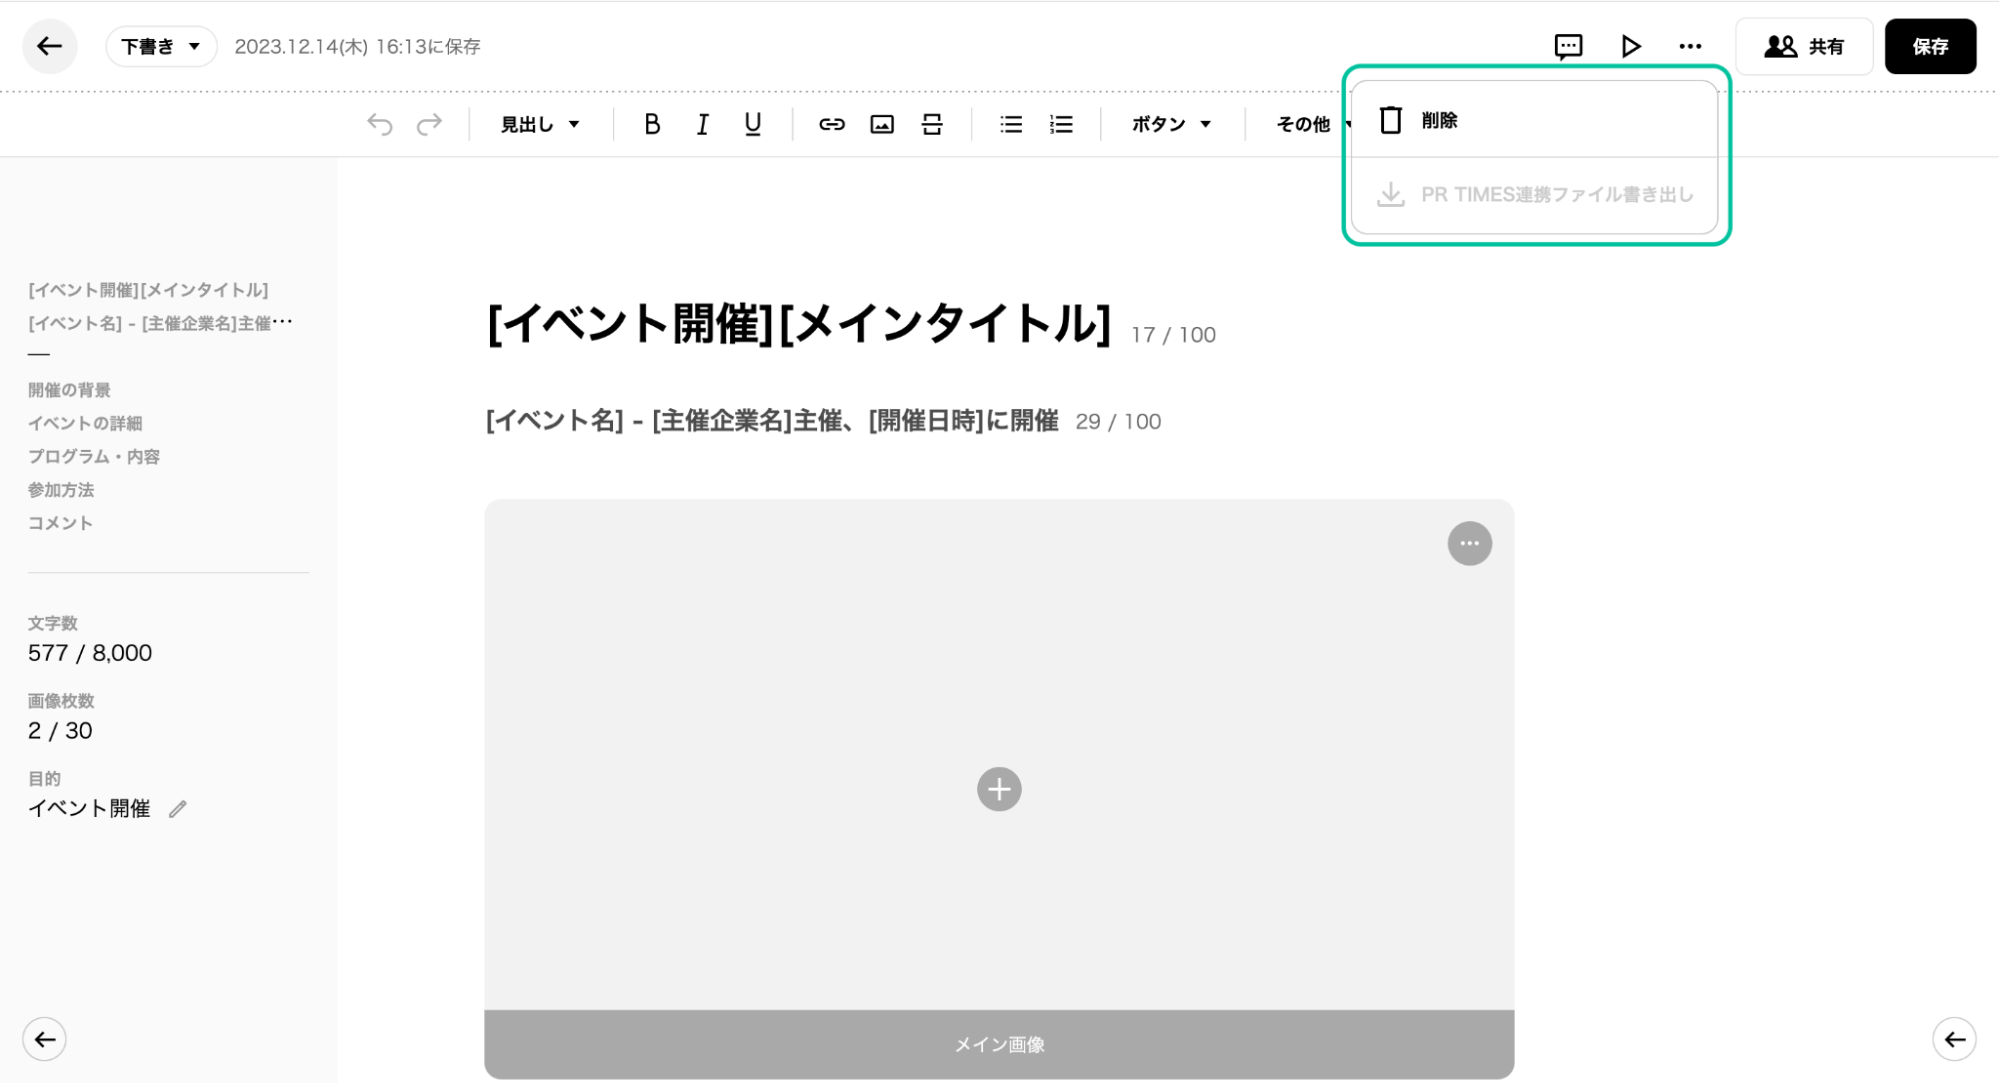Select 削除 from the popup menu
Image resolution: width=1999 pixels, height=1084 pixels.
coord(1438,120)
